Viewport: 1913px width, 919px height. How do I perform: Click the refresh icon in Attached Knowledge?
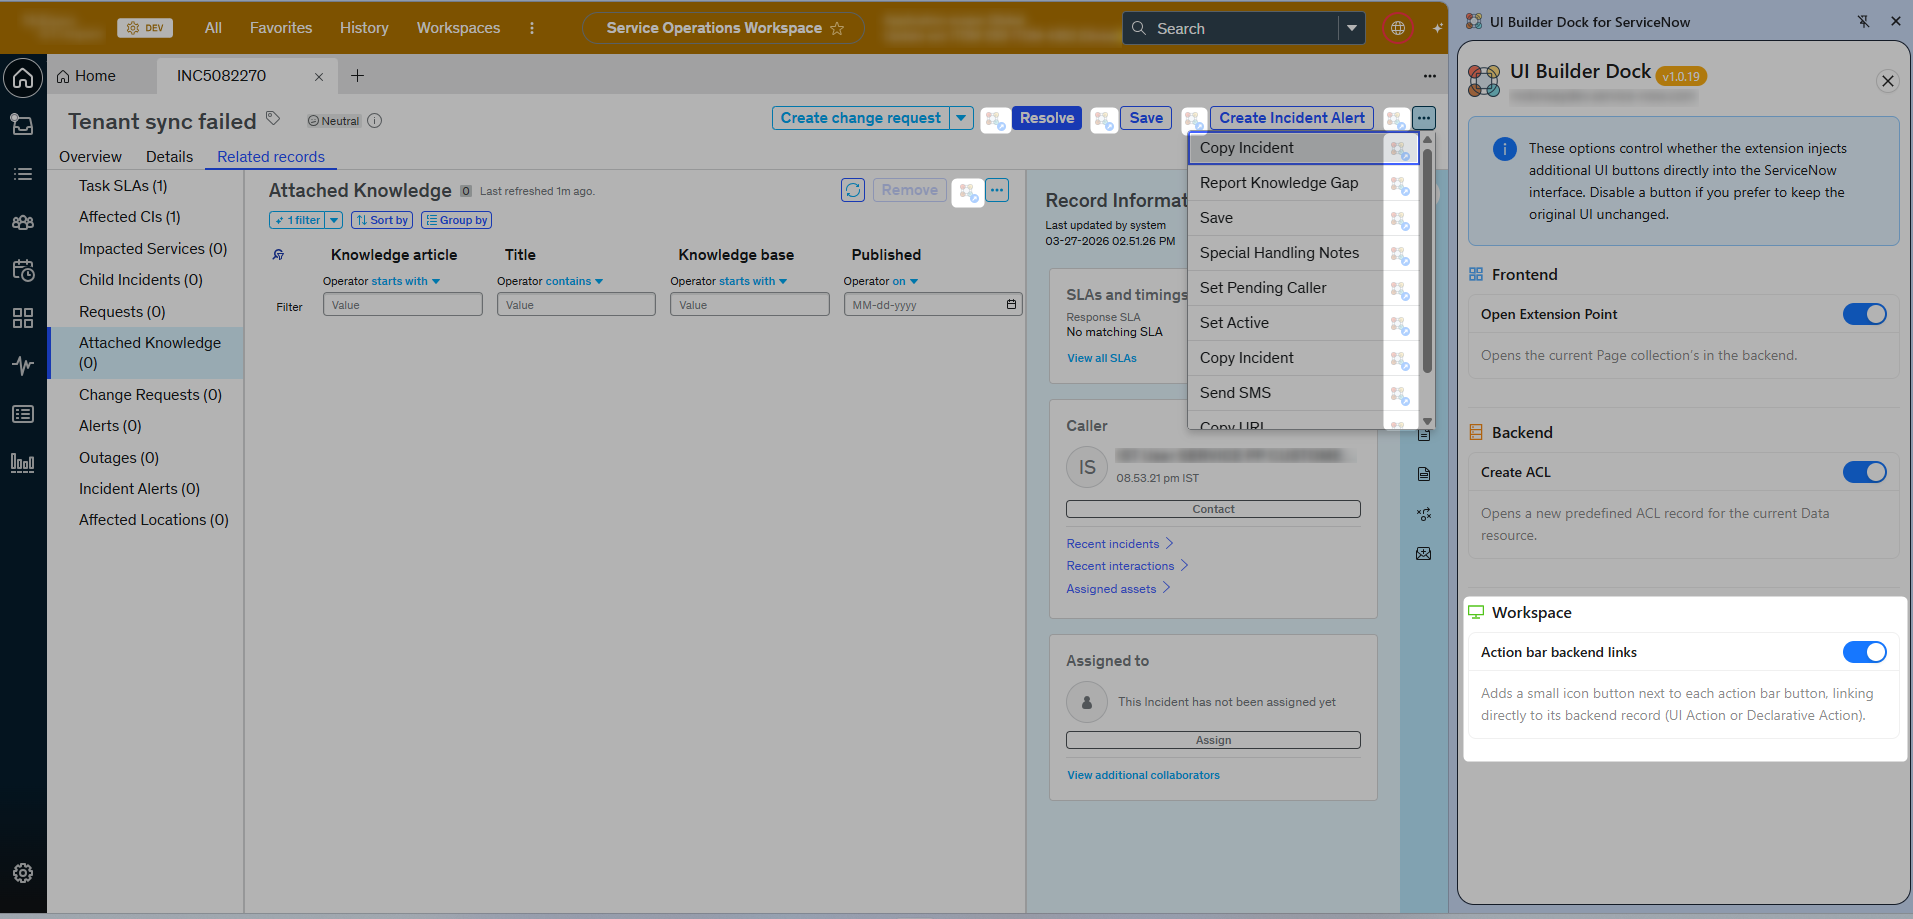point(852,190)
